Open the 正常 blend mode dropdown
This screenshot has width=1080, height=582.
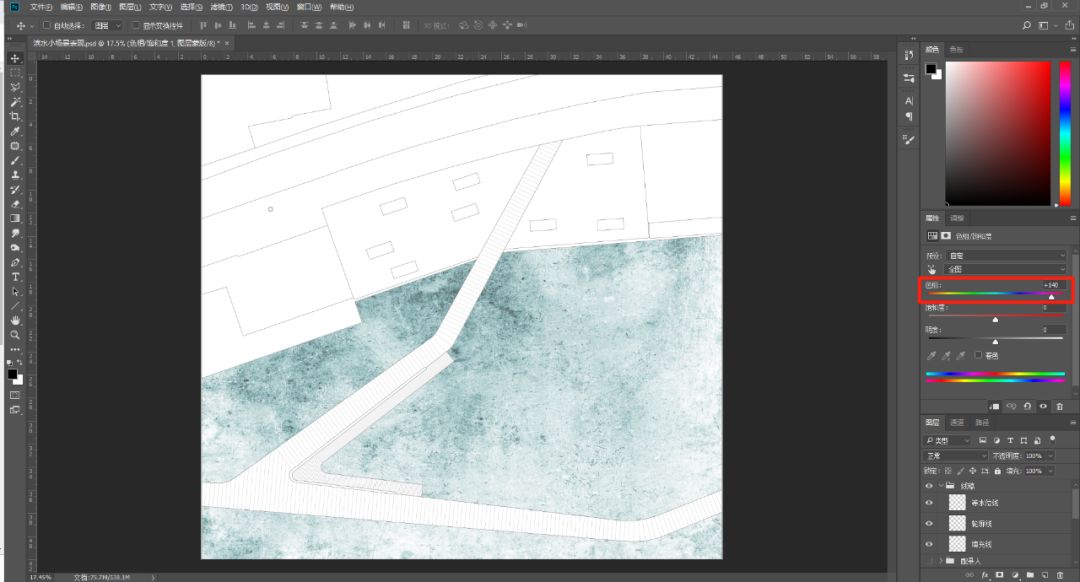(x=956, y=456)
